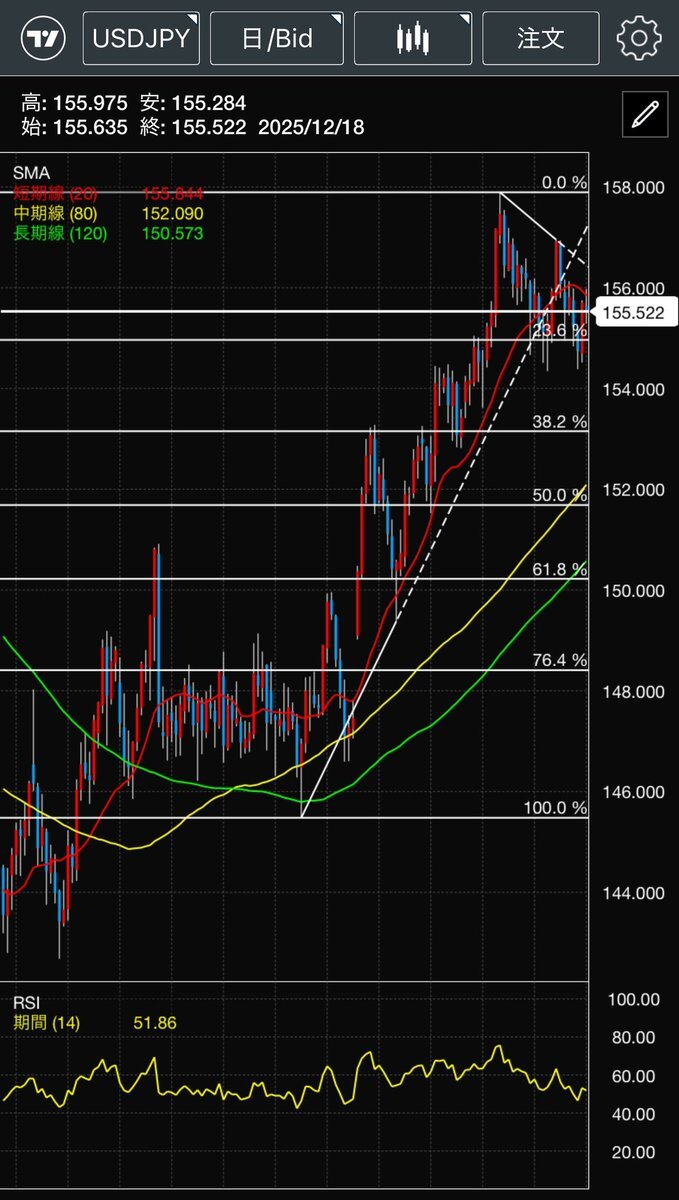Viewport: 679px width, 1200px height.
Task: Activate the pencil drawing tool
Action: click(x=645, y=115)
